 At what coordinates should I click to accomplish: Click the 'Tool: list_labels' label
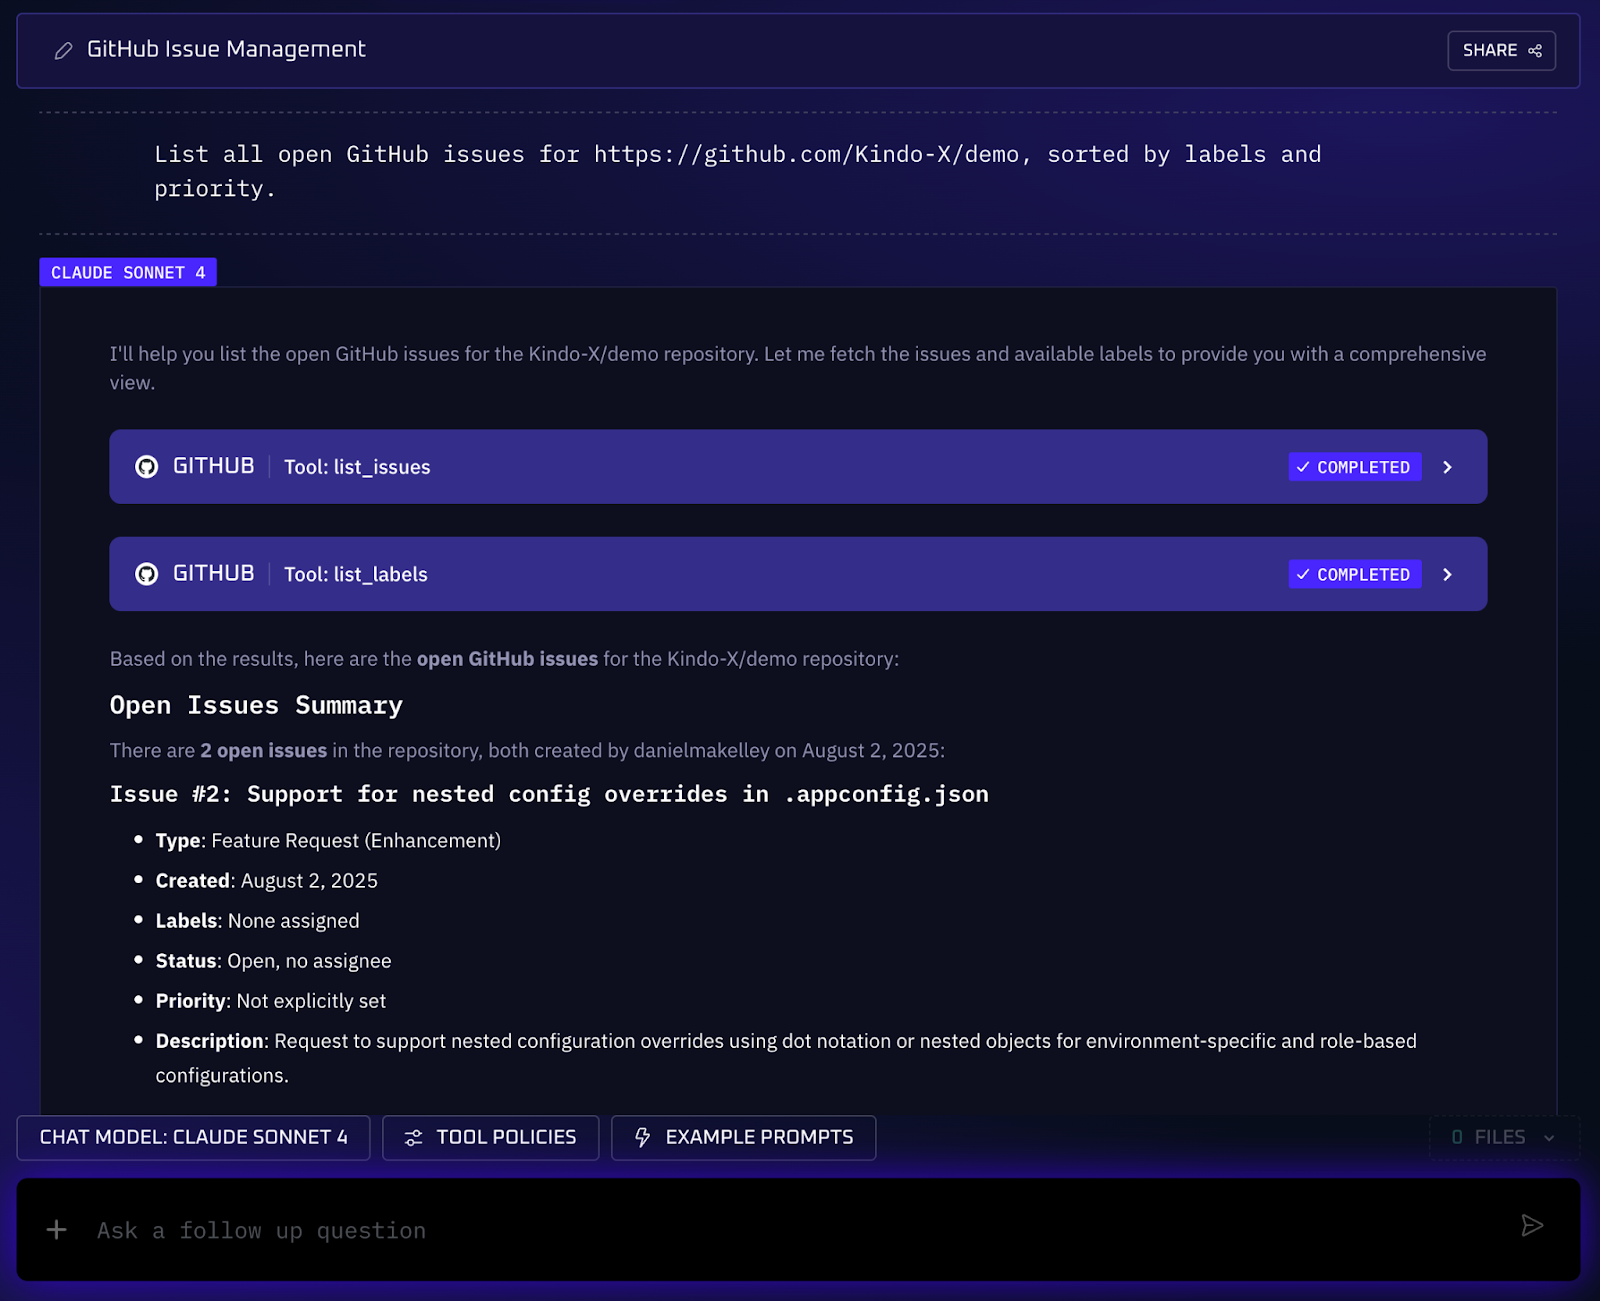click(x=356, y=574)
